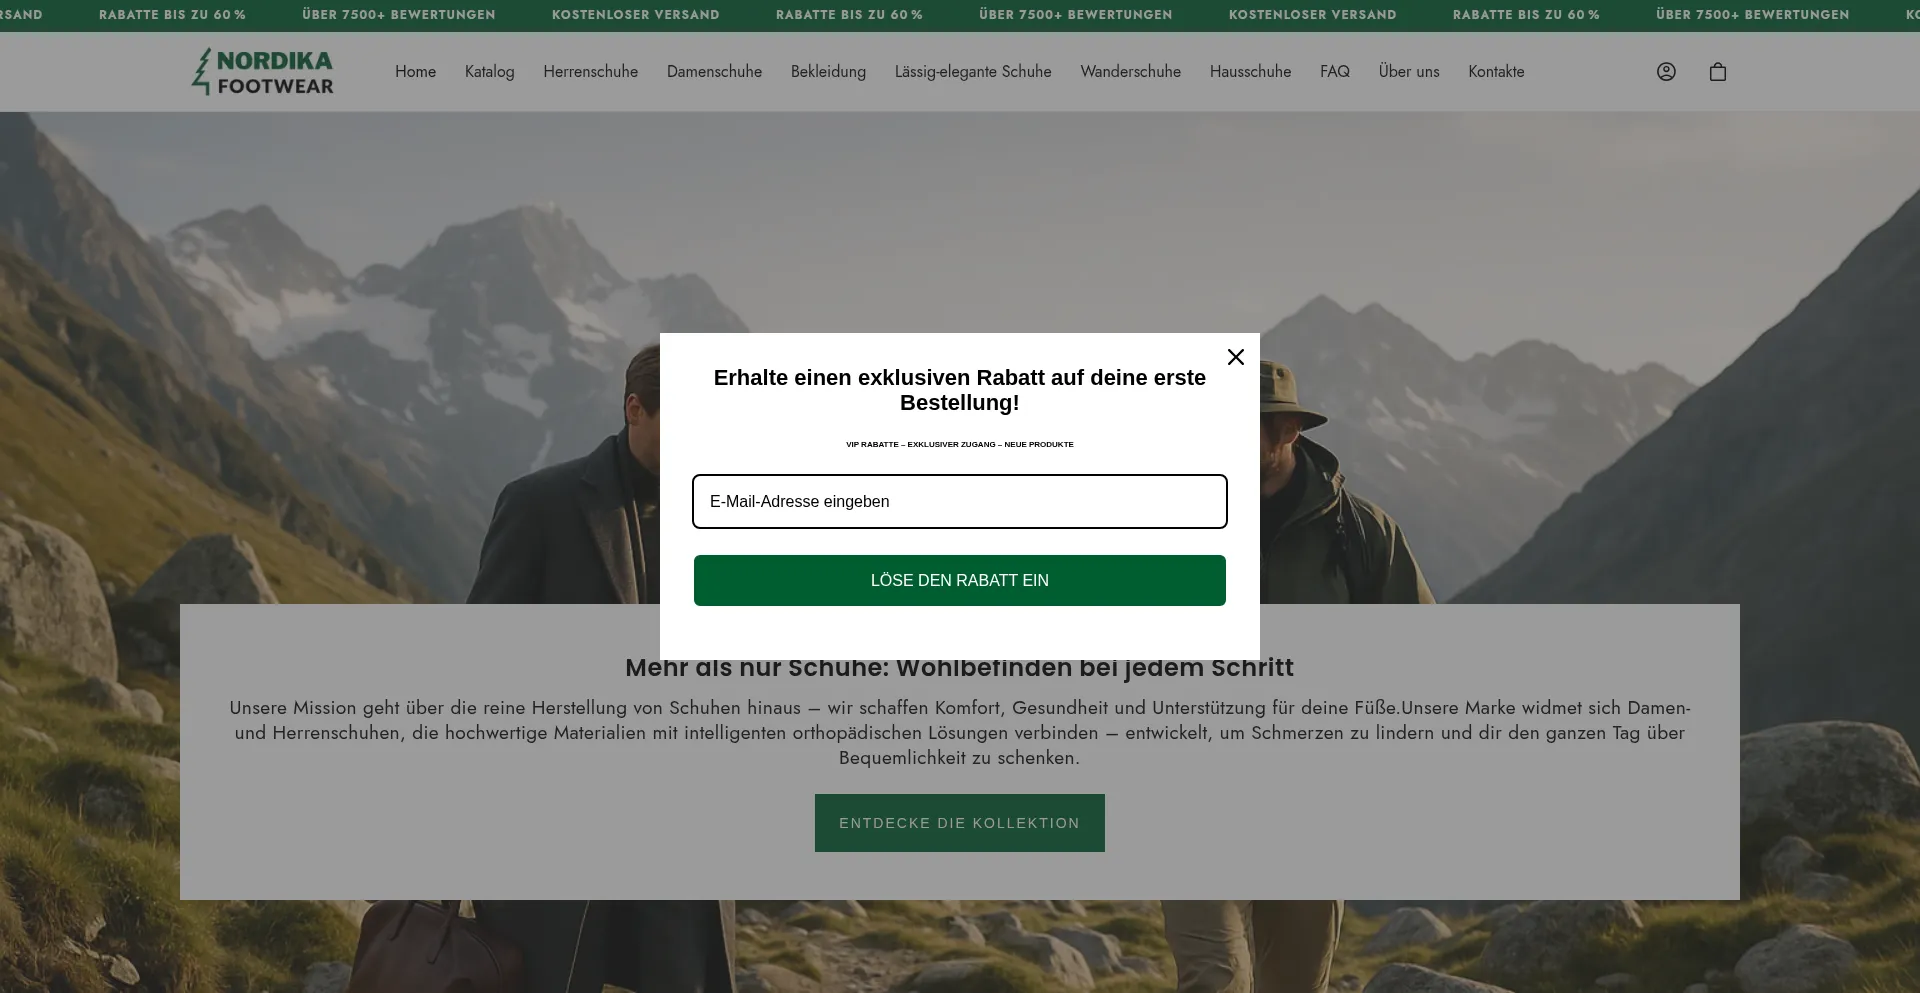The height and width of the screenshot is (993, 1920).
Task: Open the Kontakte page
Action: (1496, 72)
